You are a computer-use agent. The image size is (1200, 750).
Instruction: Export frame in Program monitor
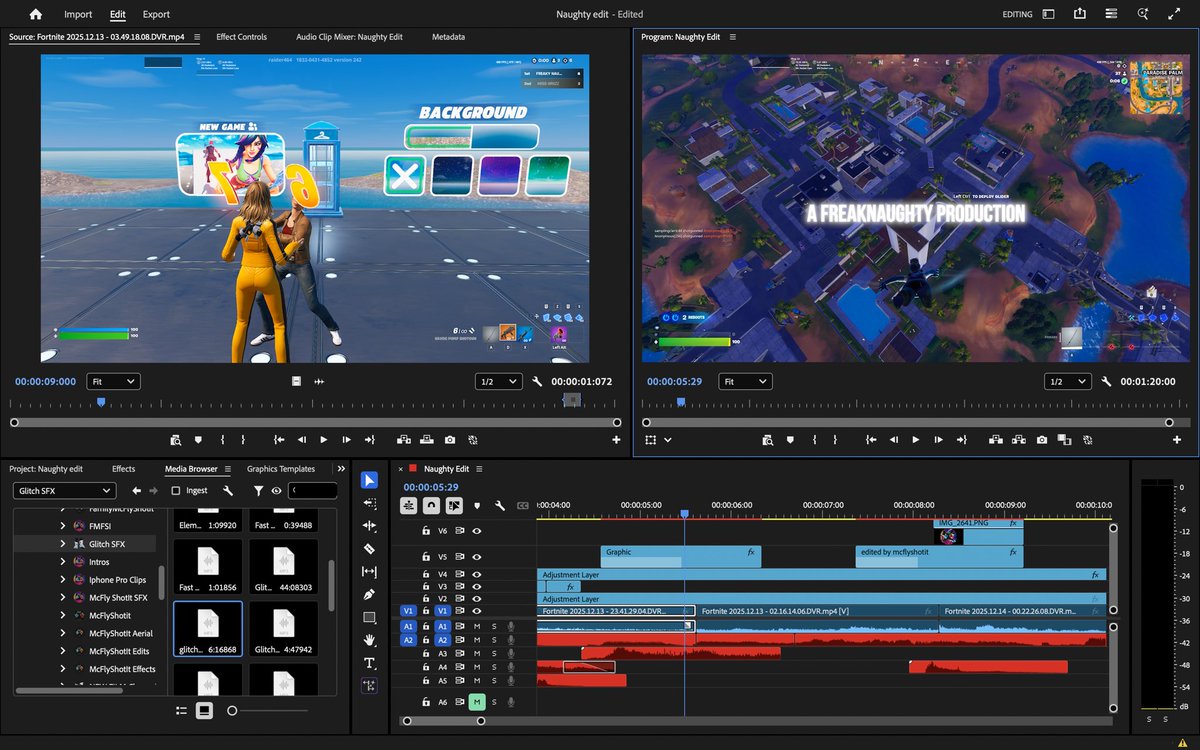pos(1042,439)
